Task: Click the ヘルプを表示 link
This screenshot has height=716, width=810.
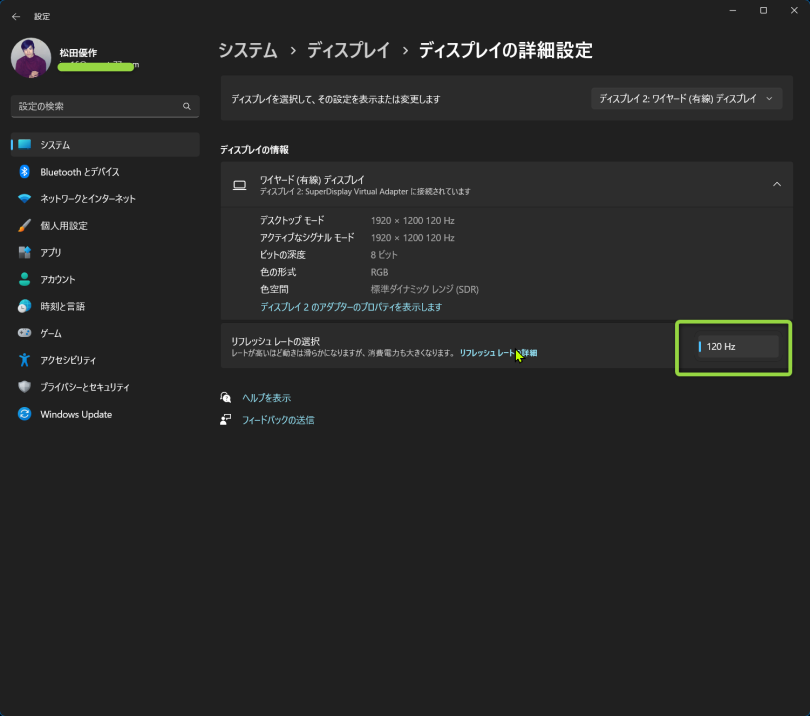Action: 267,398
